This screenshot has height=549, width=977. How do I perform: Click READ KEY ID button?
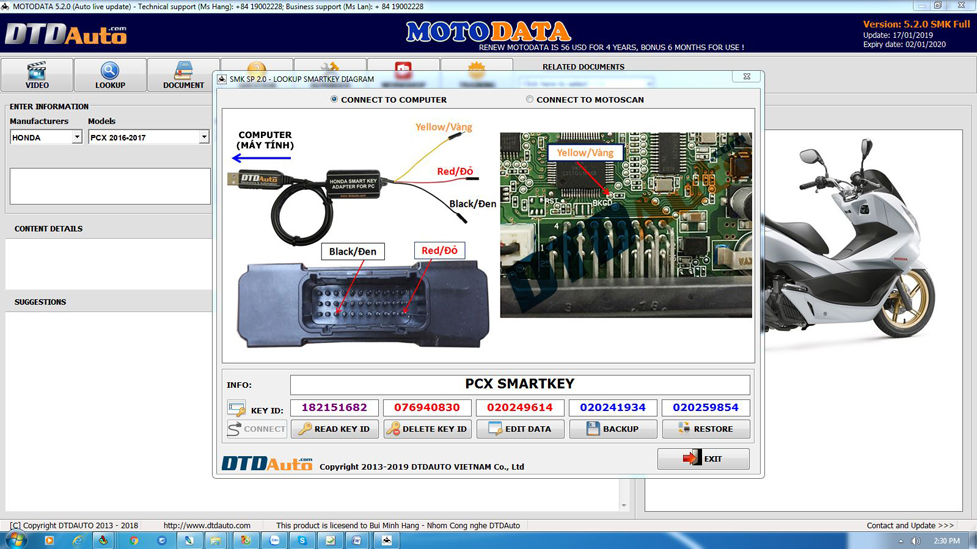point(335,429)
